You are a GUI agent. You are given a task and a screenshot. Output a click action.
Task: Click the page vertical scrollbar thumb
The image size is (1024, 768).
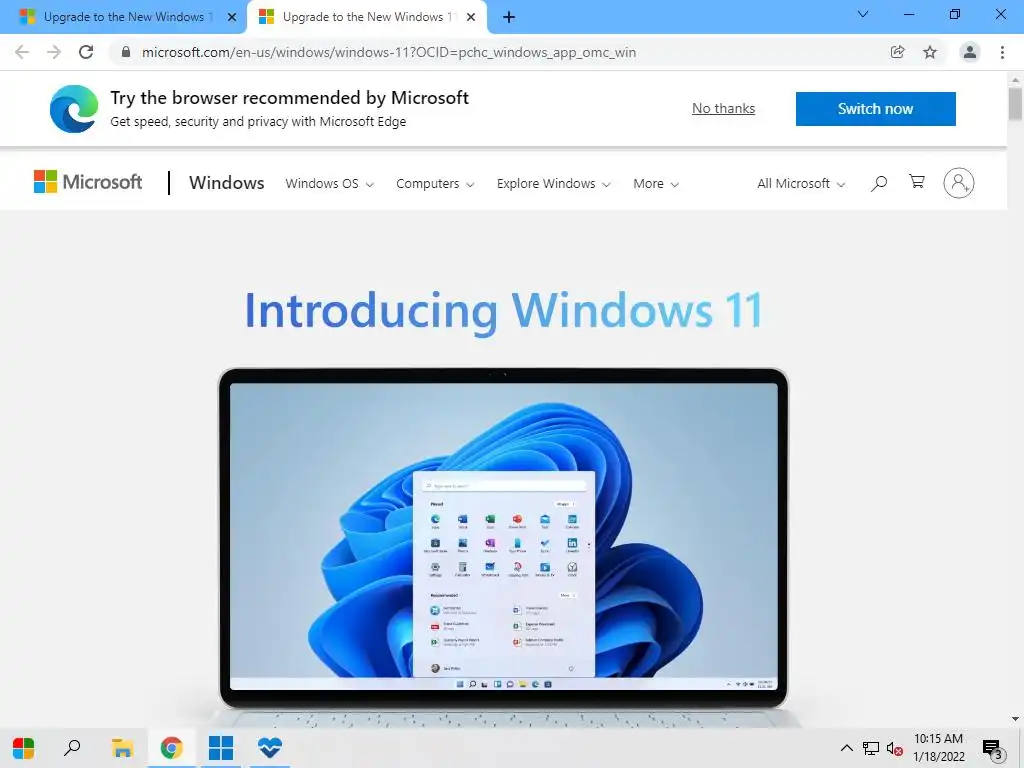point(1015,104)
